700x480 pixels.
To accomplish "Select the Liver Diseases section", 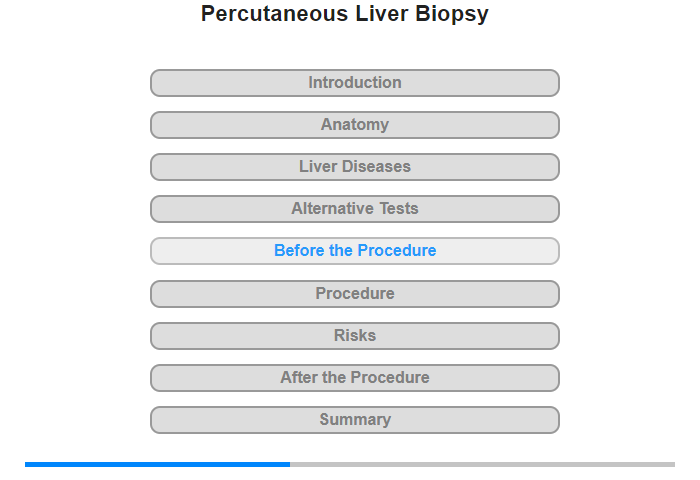I will coord(355,167).
